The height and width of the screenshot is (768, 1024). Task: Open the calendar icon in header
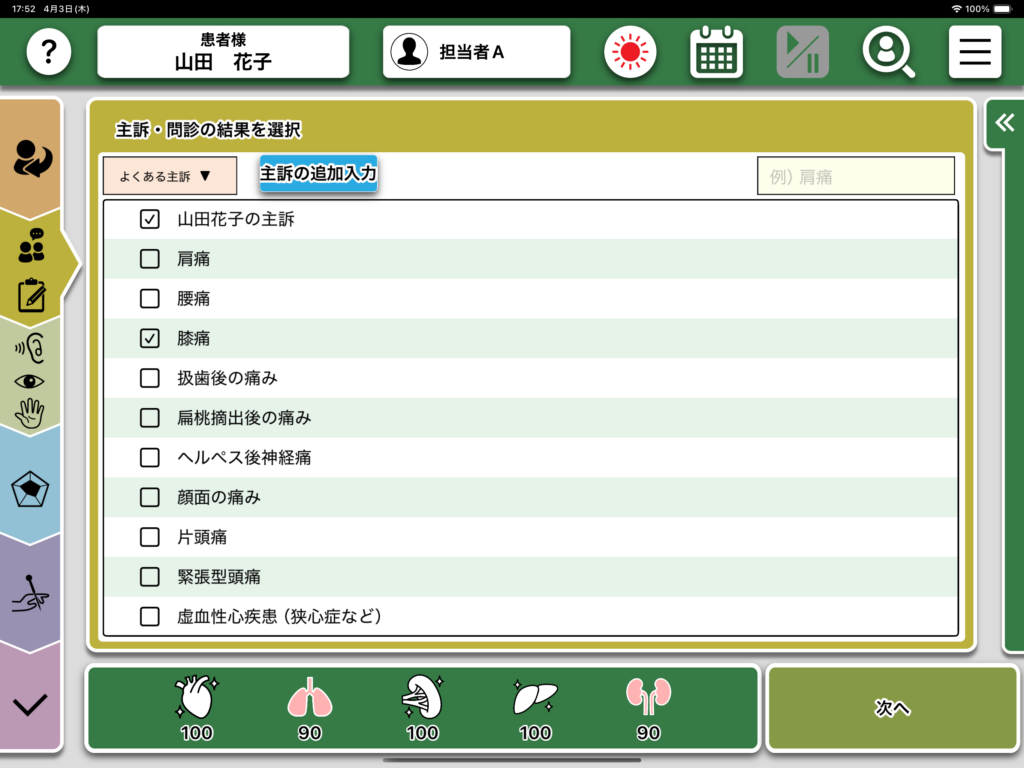pos(716,52)
